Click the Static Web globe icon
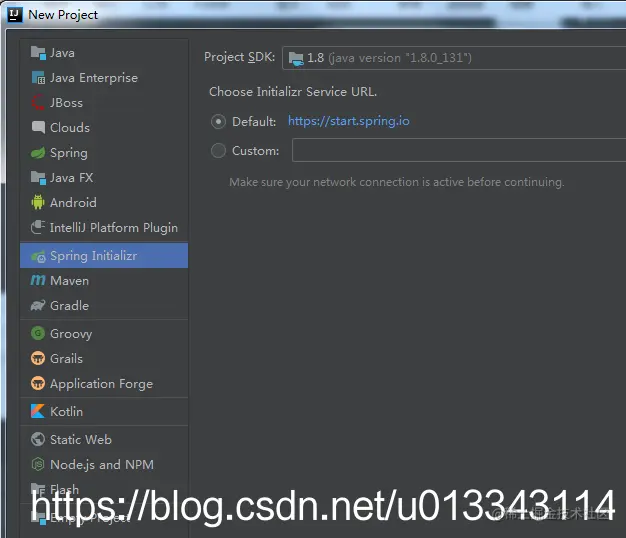The image size is (626, 538). click(x=38, y=439)
